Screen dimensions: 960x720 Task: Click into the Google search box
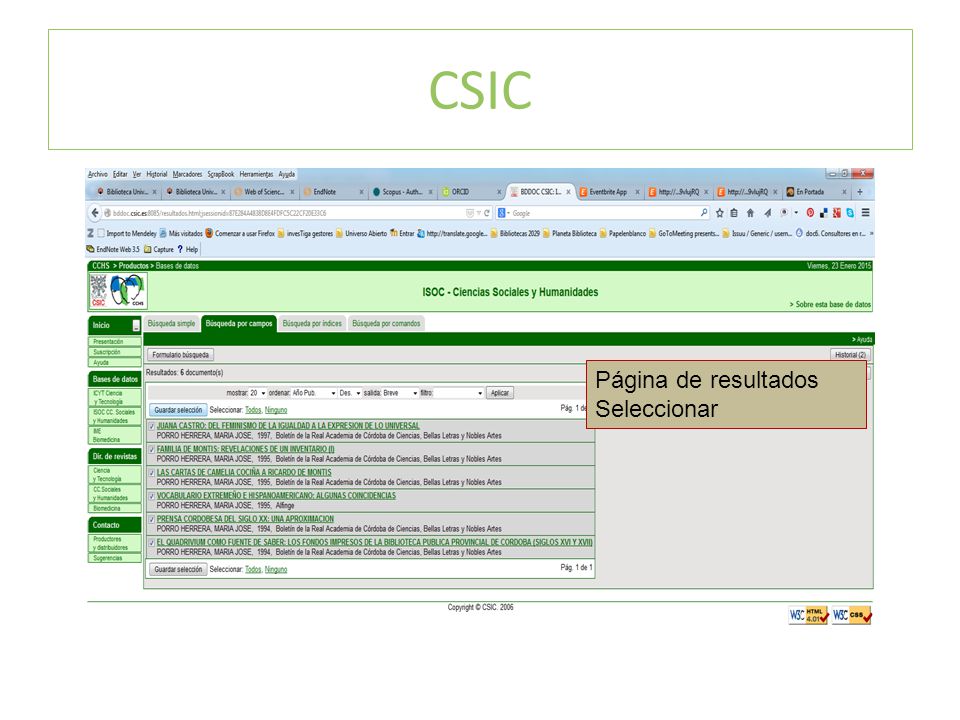[x=605, y=213]
